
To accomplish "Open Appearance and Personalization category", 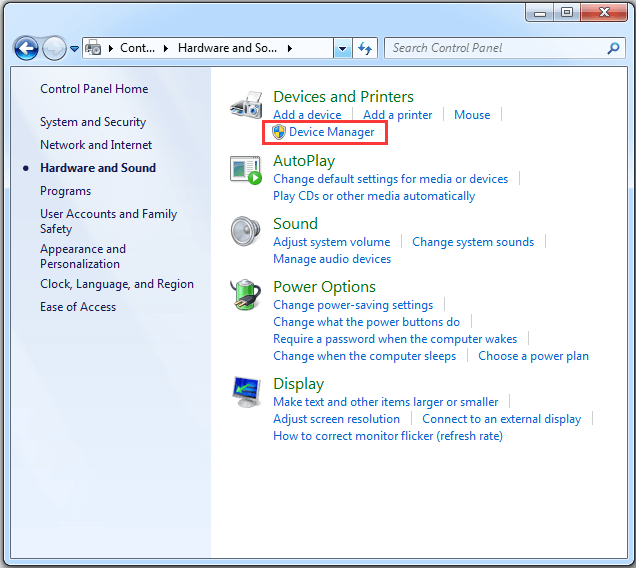I will (83, 256).
